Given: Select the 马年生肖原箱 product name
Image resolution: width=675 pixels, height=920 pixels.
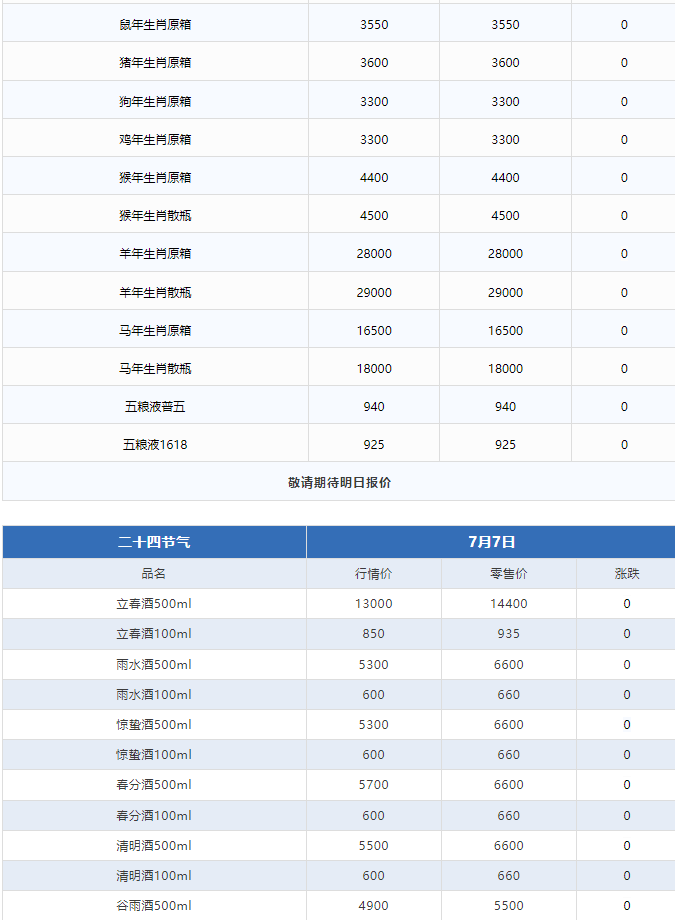Looking at the screenshot, I should (x=155, y=331).
